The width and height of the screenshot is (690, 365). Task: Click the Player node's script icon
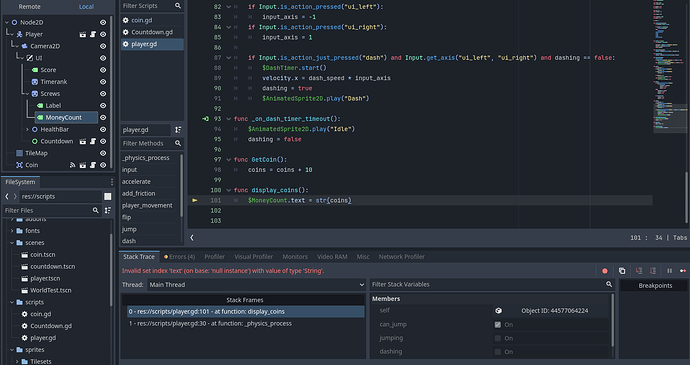(93, 34)
